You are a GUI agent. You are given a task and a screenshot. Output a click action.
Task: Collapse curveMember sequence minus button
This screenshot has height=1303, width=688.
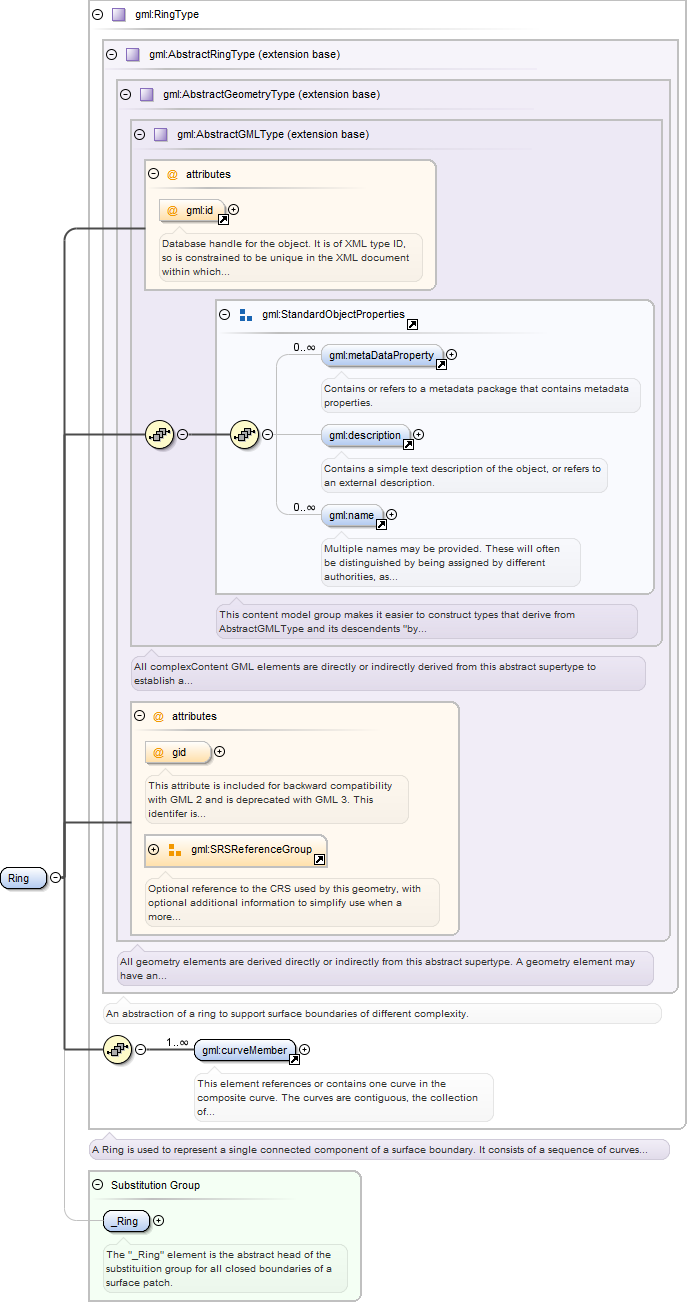(140, 1049)
